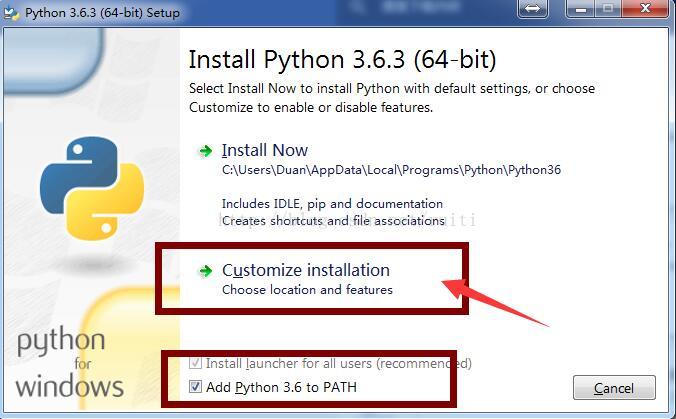The width and height of the screenshot is (676, 419).
Task: Click the disabled maximize button
Action: 608,9
